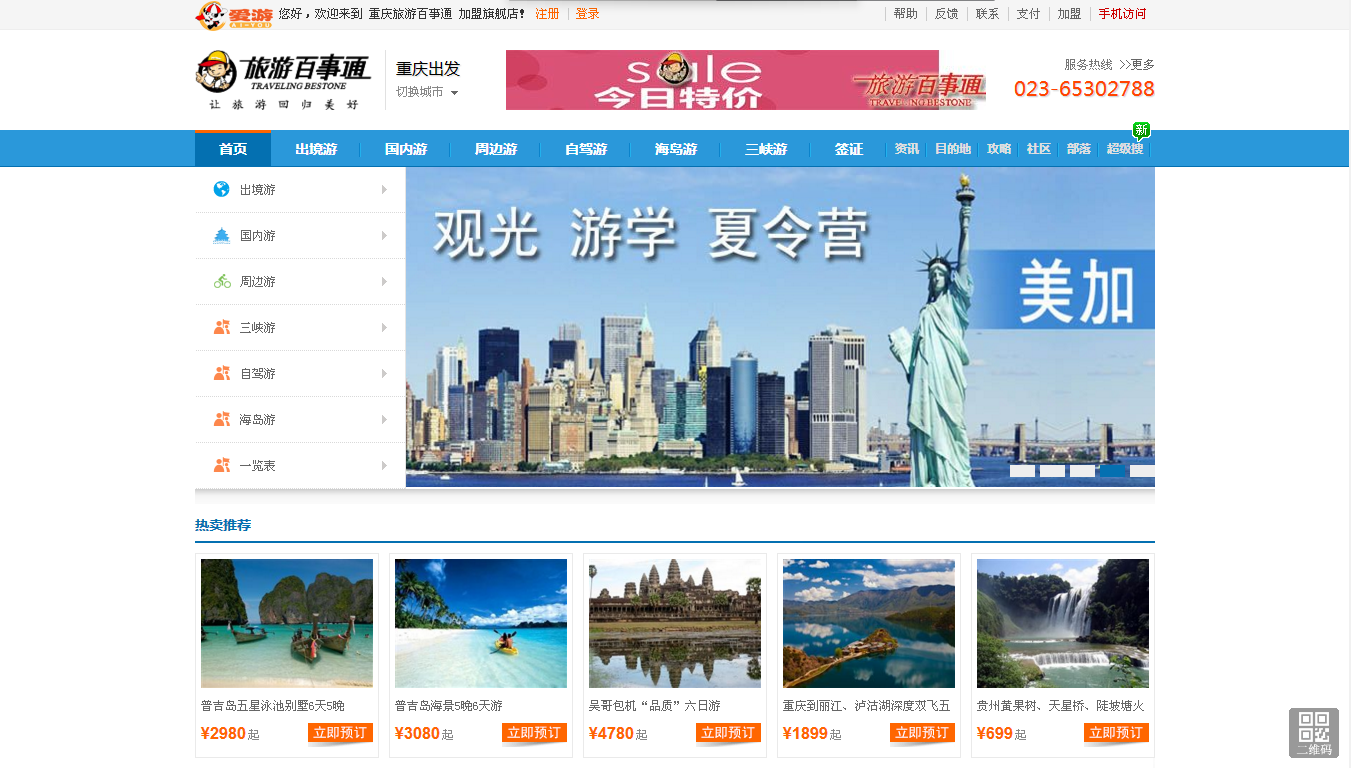This screenshot has width=1351, height=768.
Task: Book 普吉岛五星泳池别墅 with 立即预订
Action: click(x=340, y=733)
